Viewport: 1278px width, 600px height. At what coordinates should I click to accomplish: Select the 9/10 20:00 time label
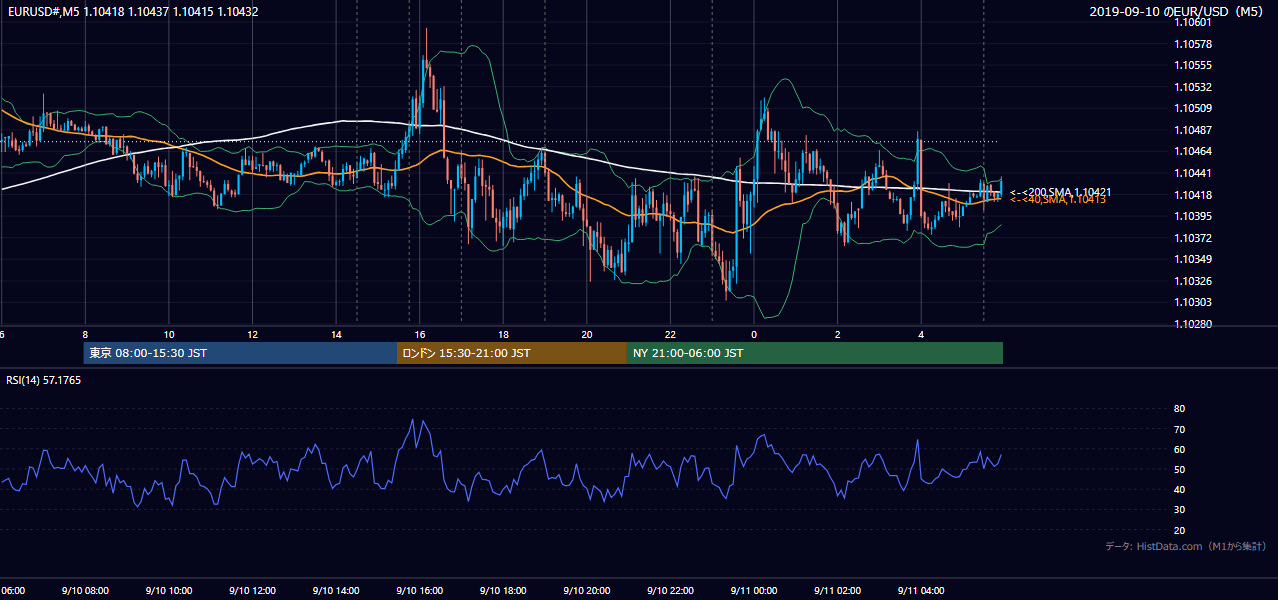tap(586, 591)
